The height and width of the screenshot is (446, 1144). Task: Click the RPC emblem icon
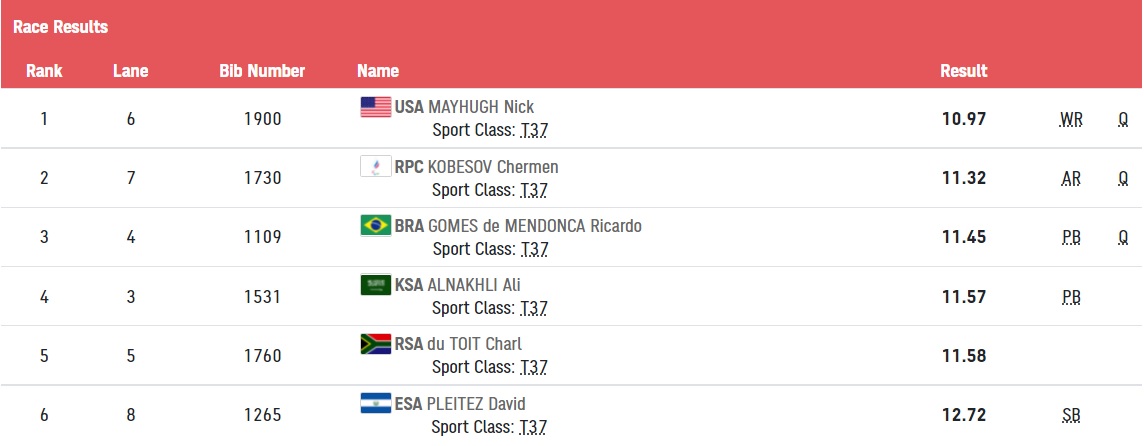point(376,166)
